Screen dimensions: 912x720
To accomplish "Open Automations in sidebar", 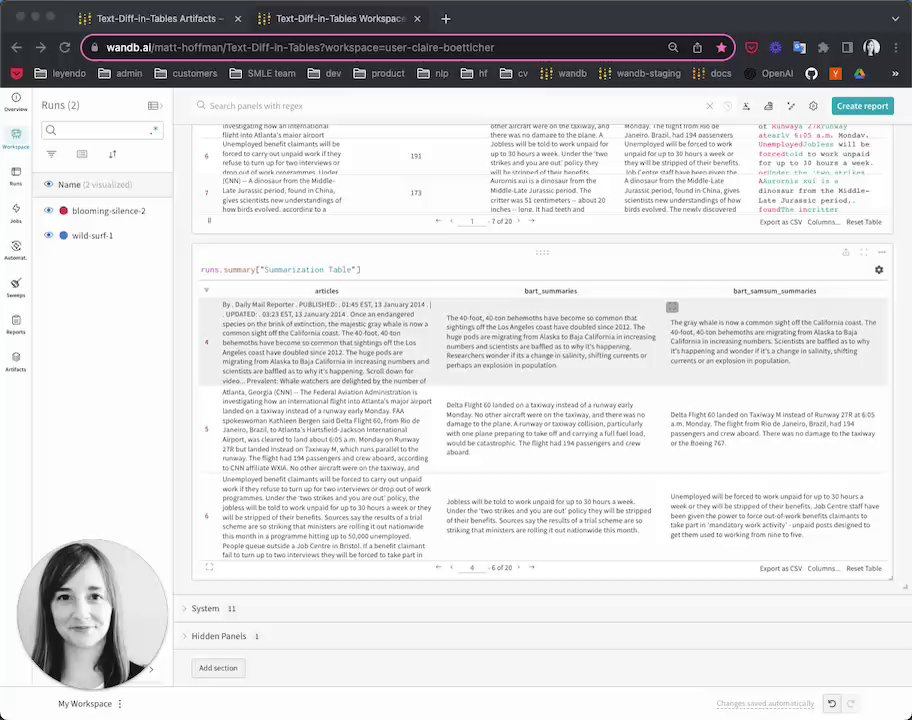I will pos(16,250).
